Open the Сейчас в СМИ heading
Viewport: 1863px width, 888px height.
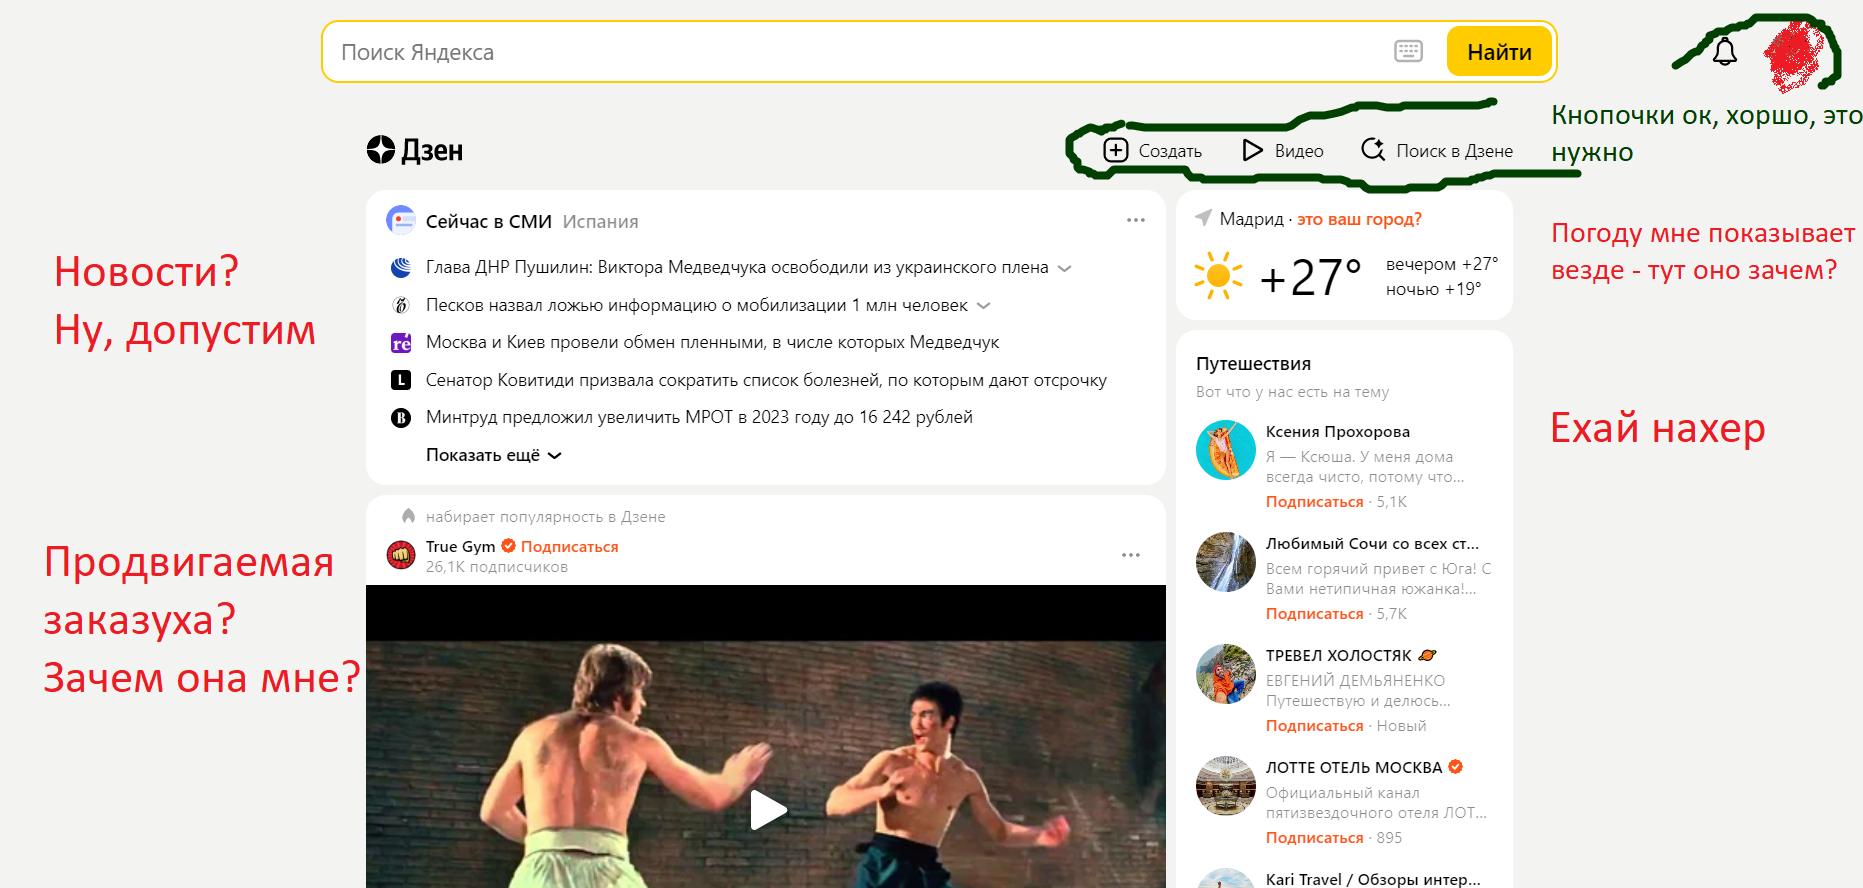click(488, 221)
